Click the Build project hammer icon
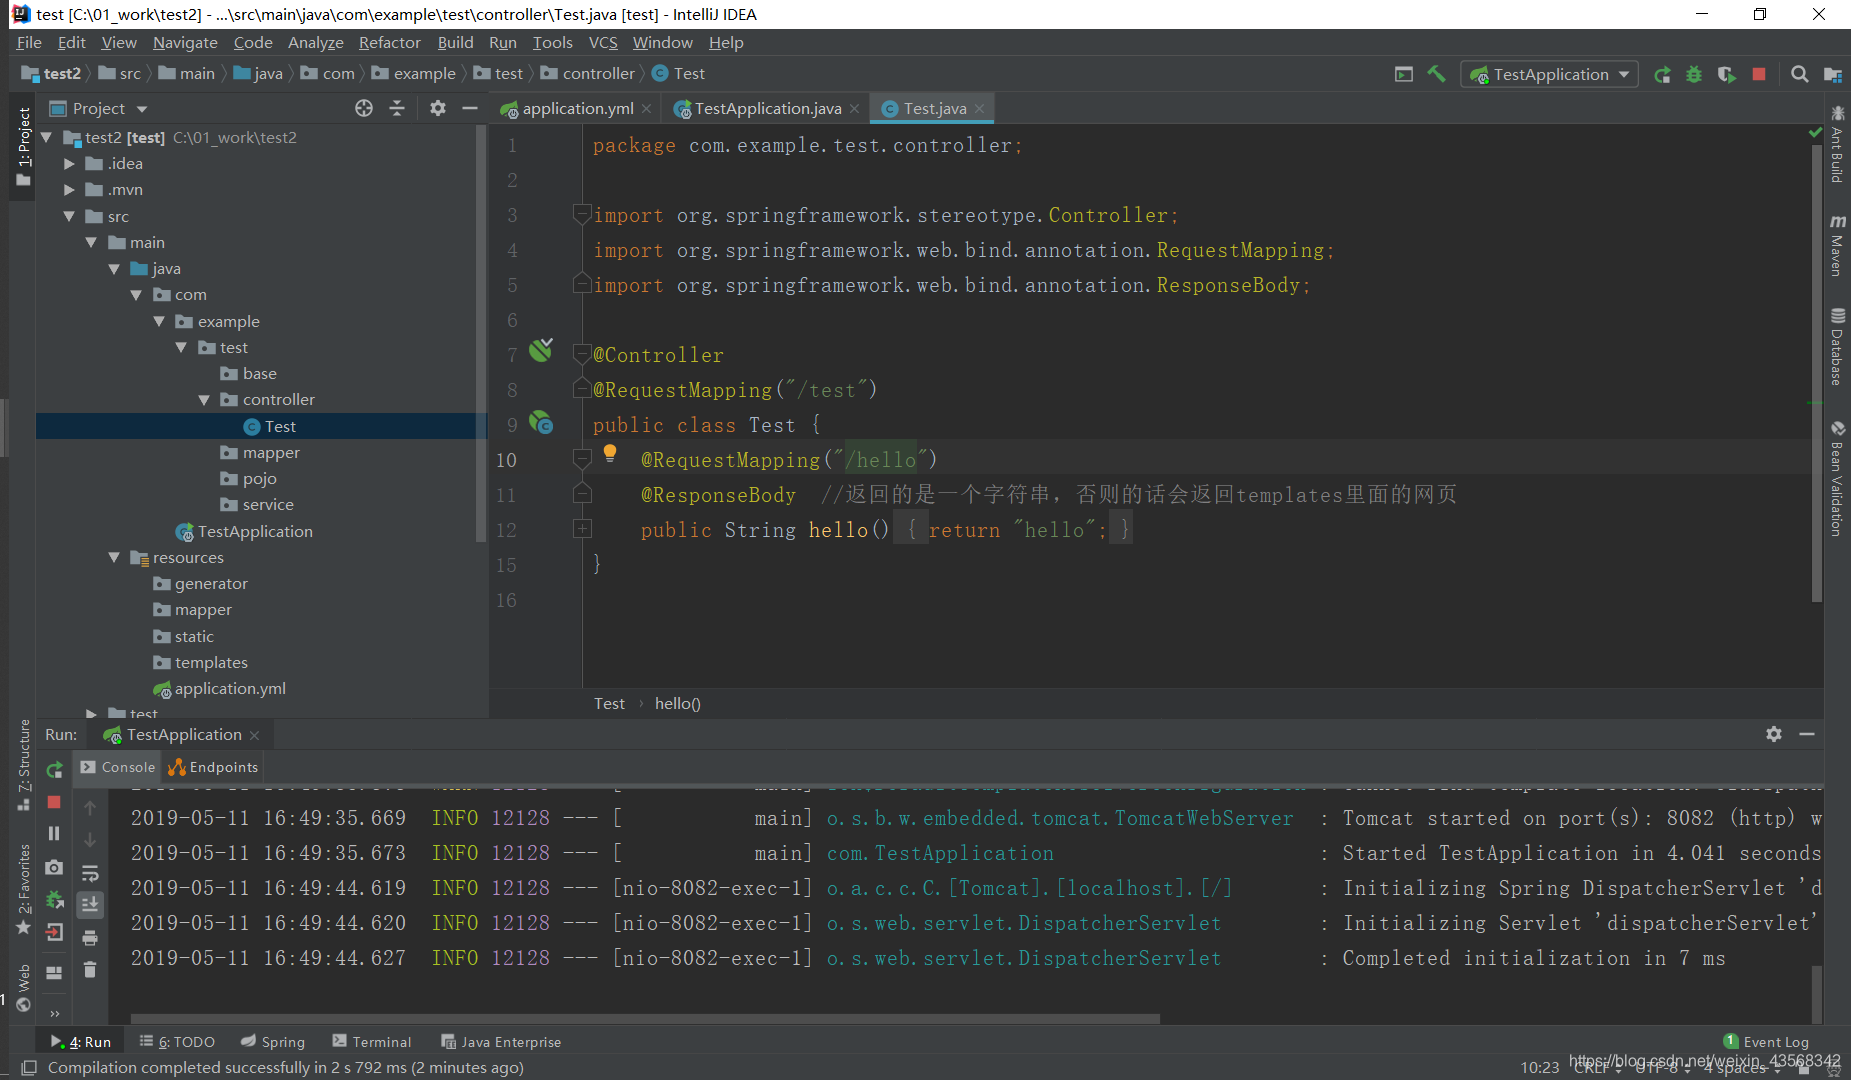Screen dimensions: 1851x1080 click(1436, 74)
